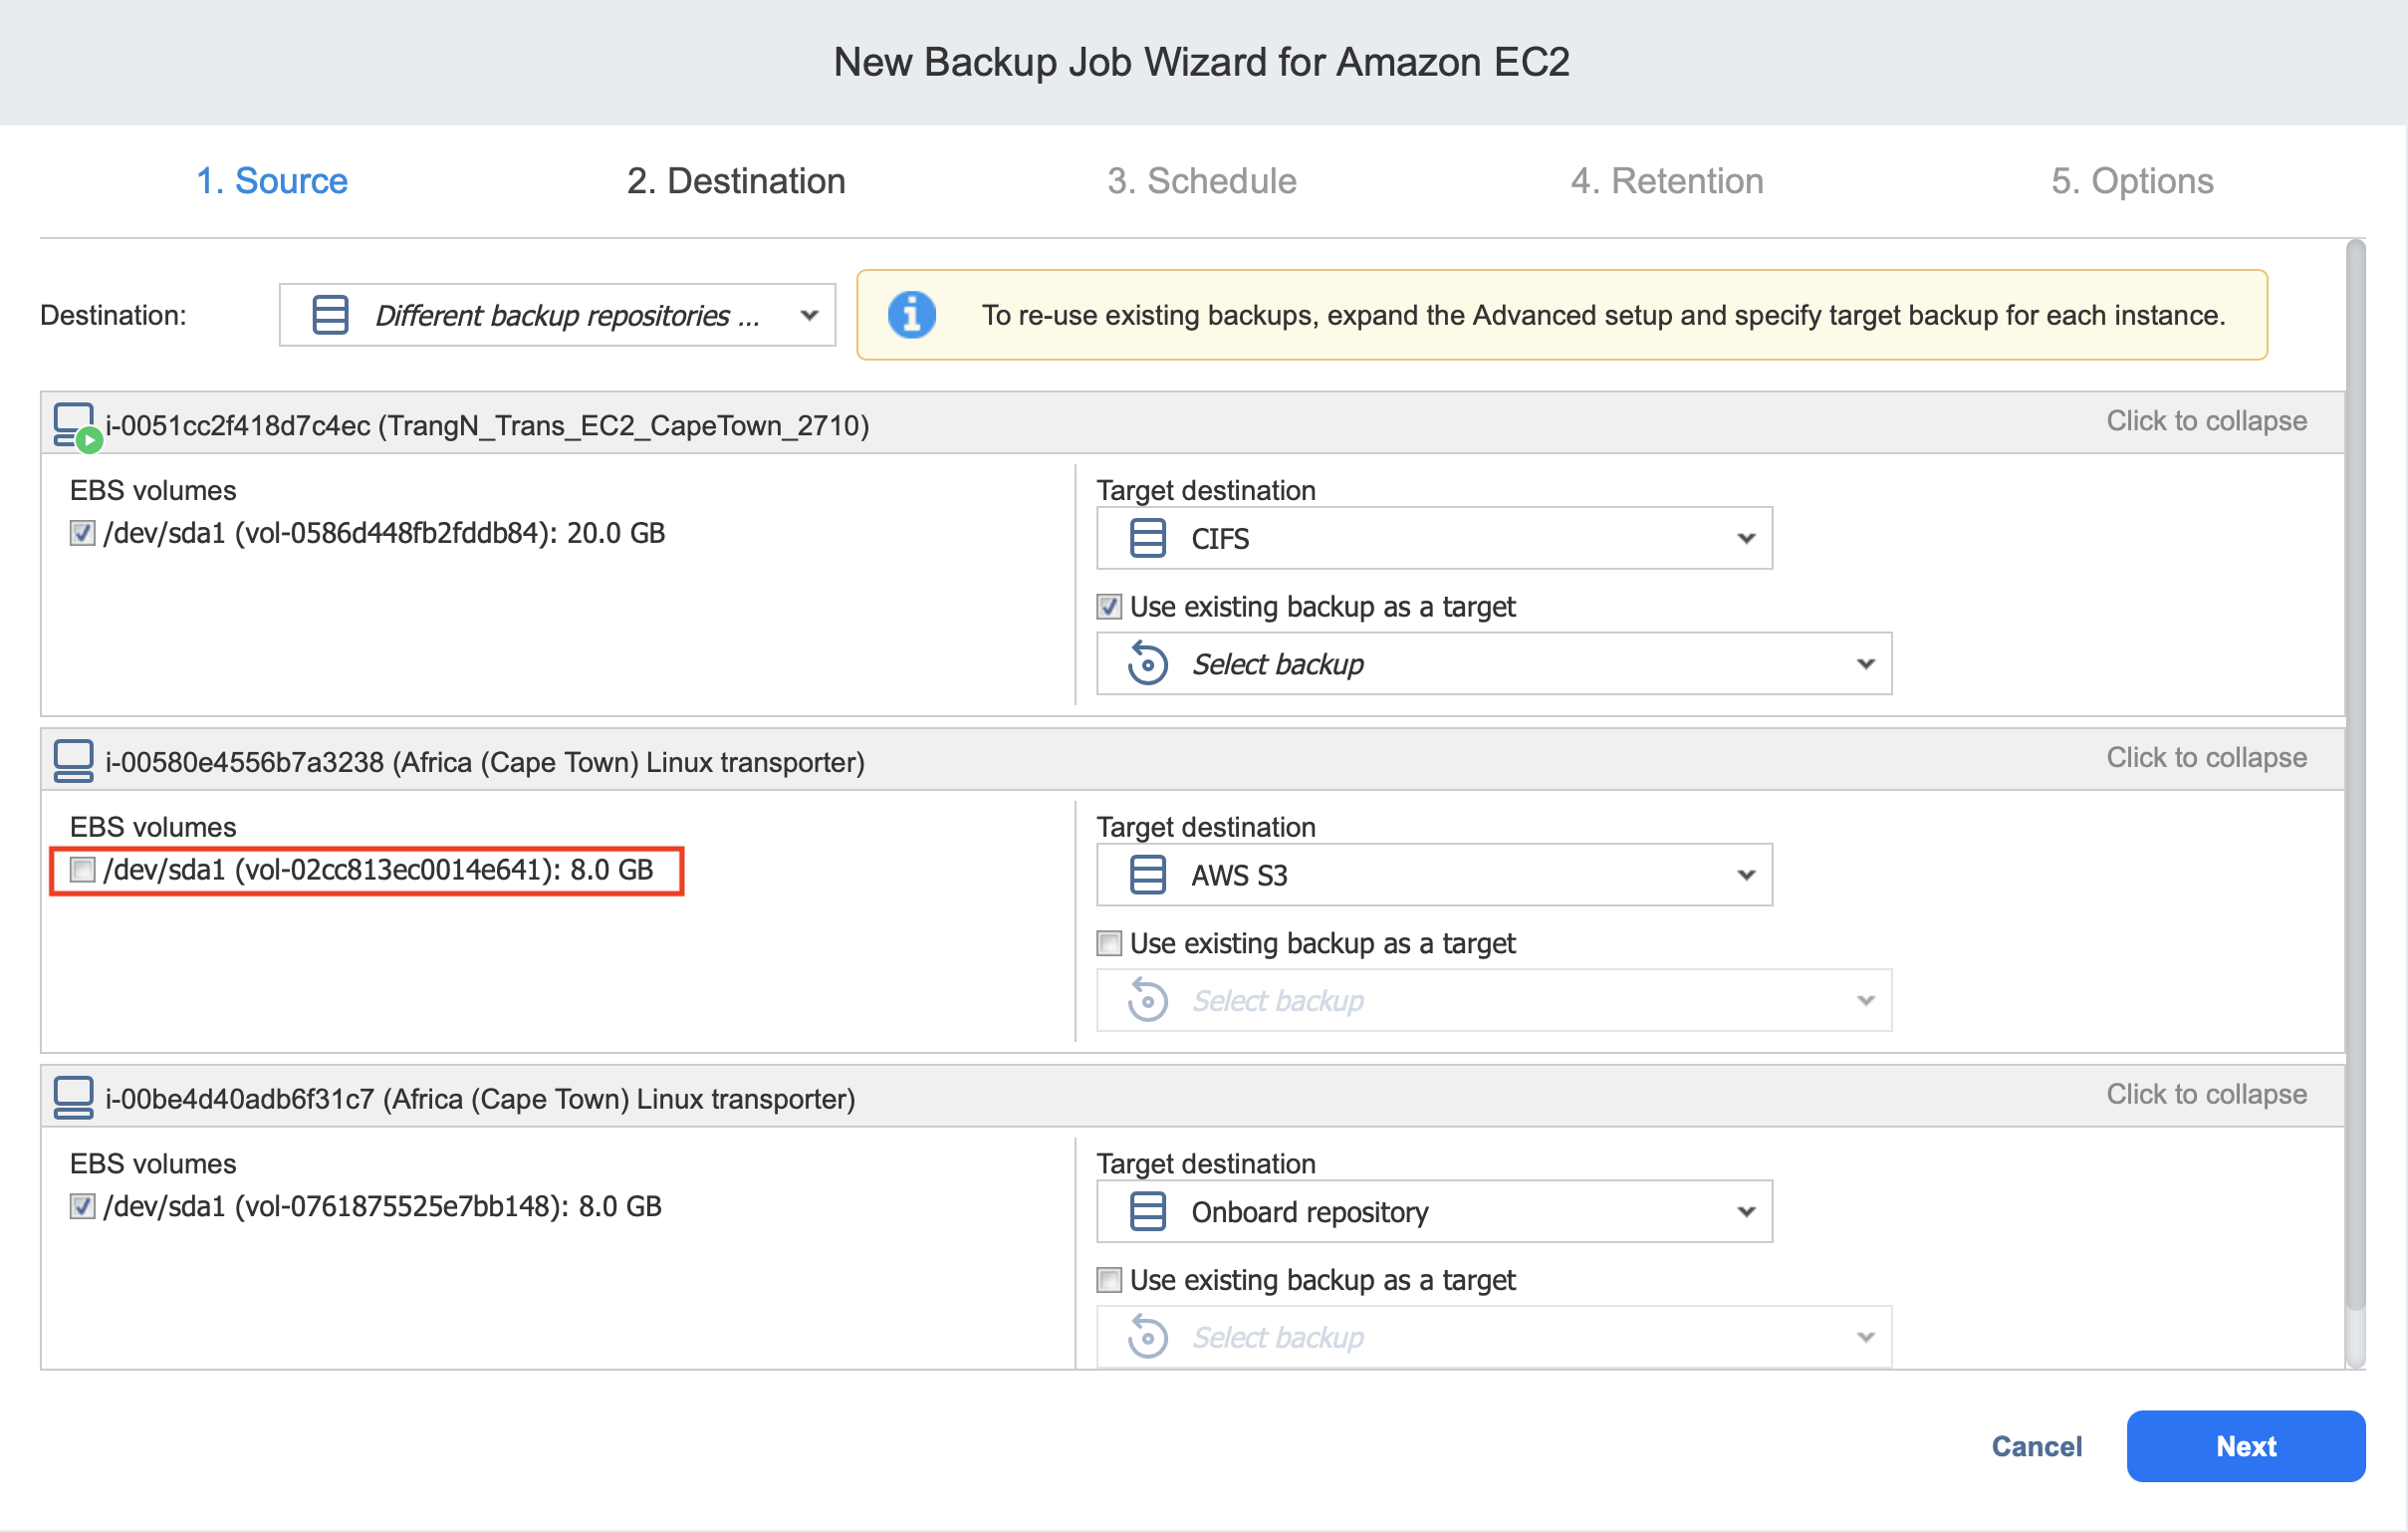Check the vol-02cc813ec0014e641 volume checkbox
The image size is (2408, 1532).
pos(83,870)
